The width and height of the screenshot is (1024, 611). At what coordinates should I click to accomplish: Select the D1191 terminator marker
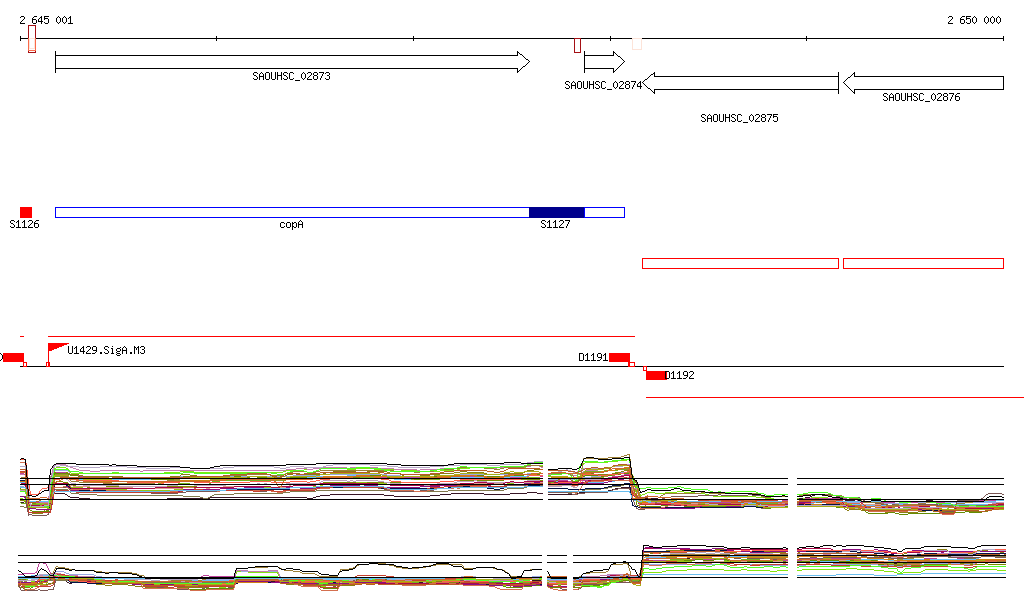click(x=620, y=357)
